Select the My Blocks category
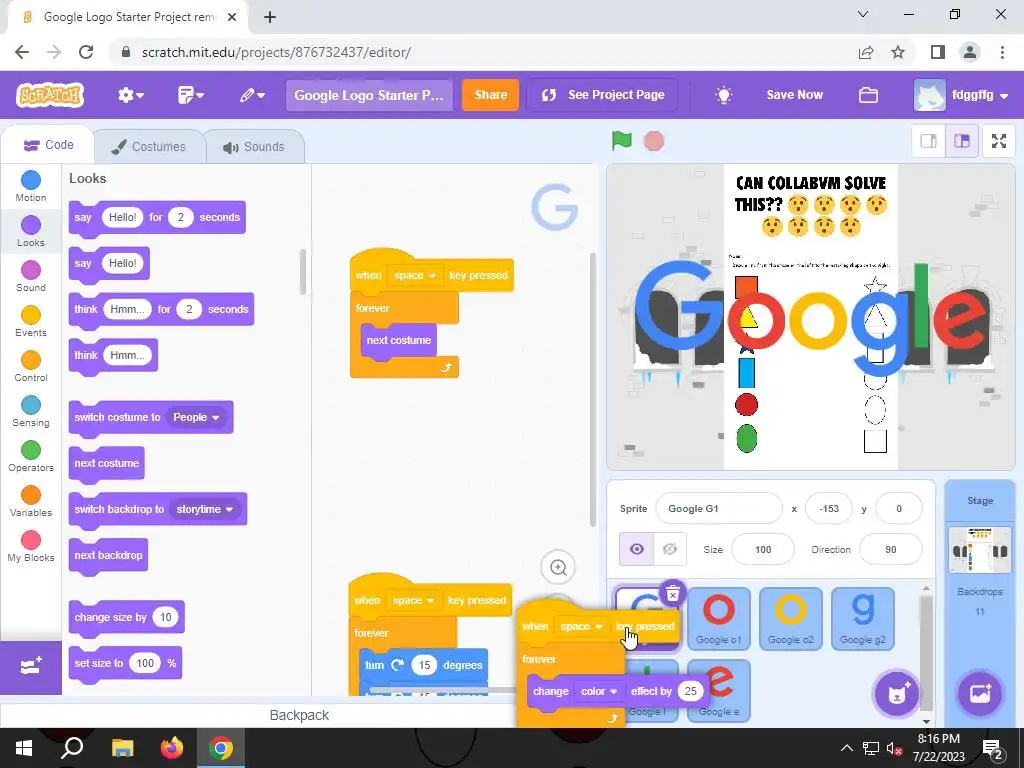Viewport: 1024px width, 768px height. [x=31, y=547]
